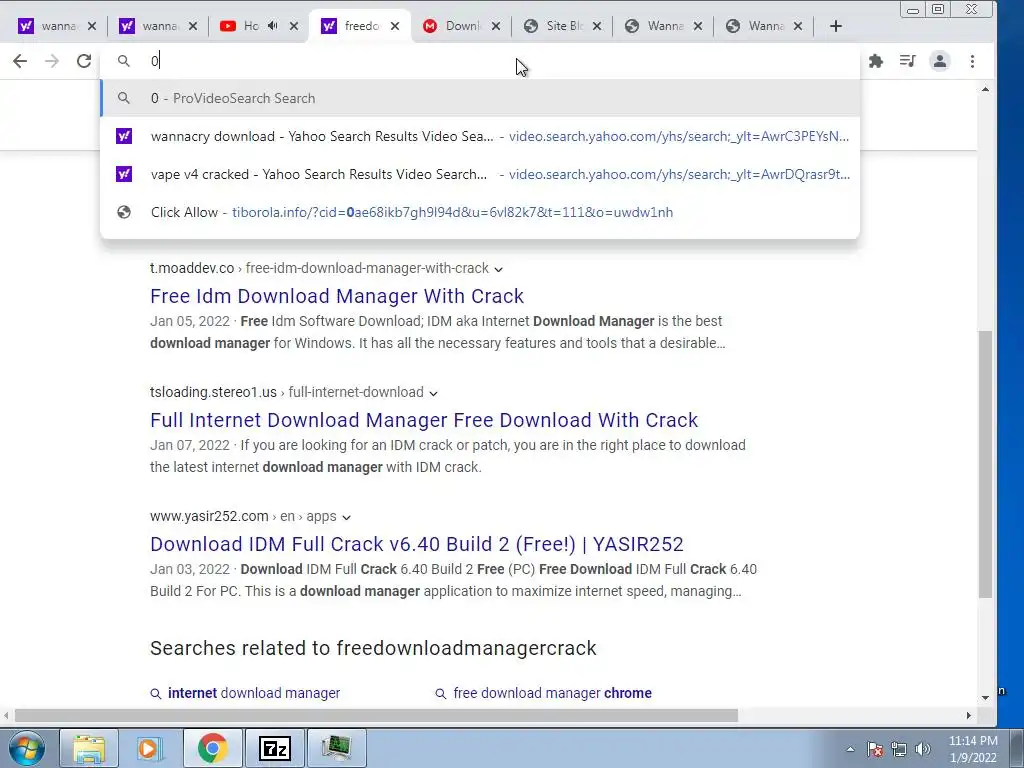Expand the www.yasir252.com result dropdown arrow
The image size is (1024, 768).
coord(346,517)
